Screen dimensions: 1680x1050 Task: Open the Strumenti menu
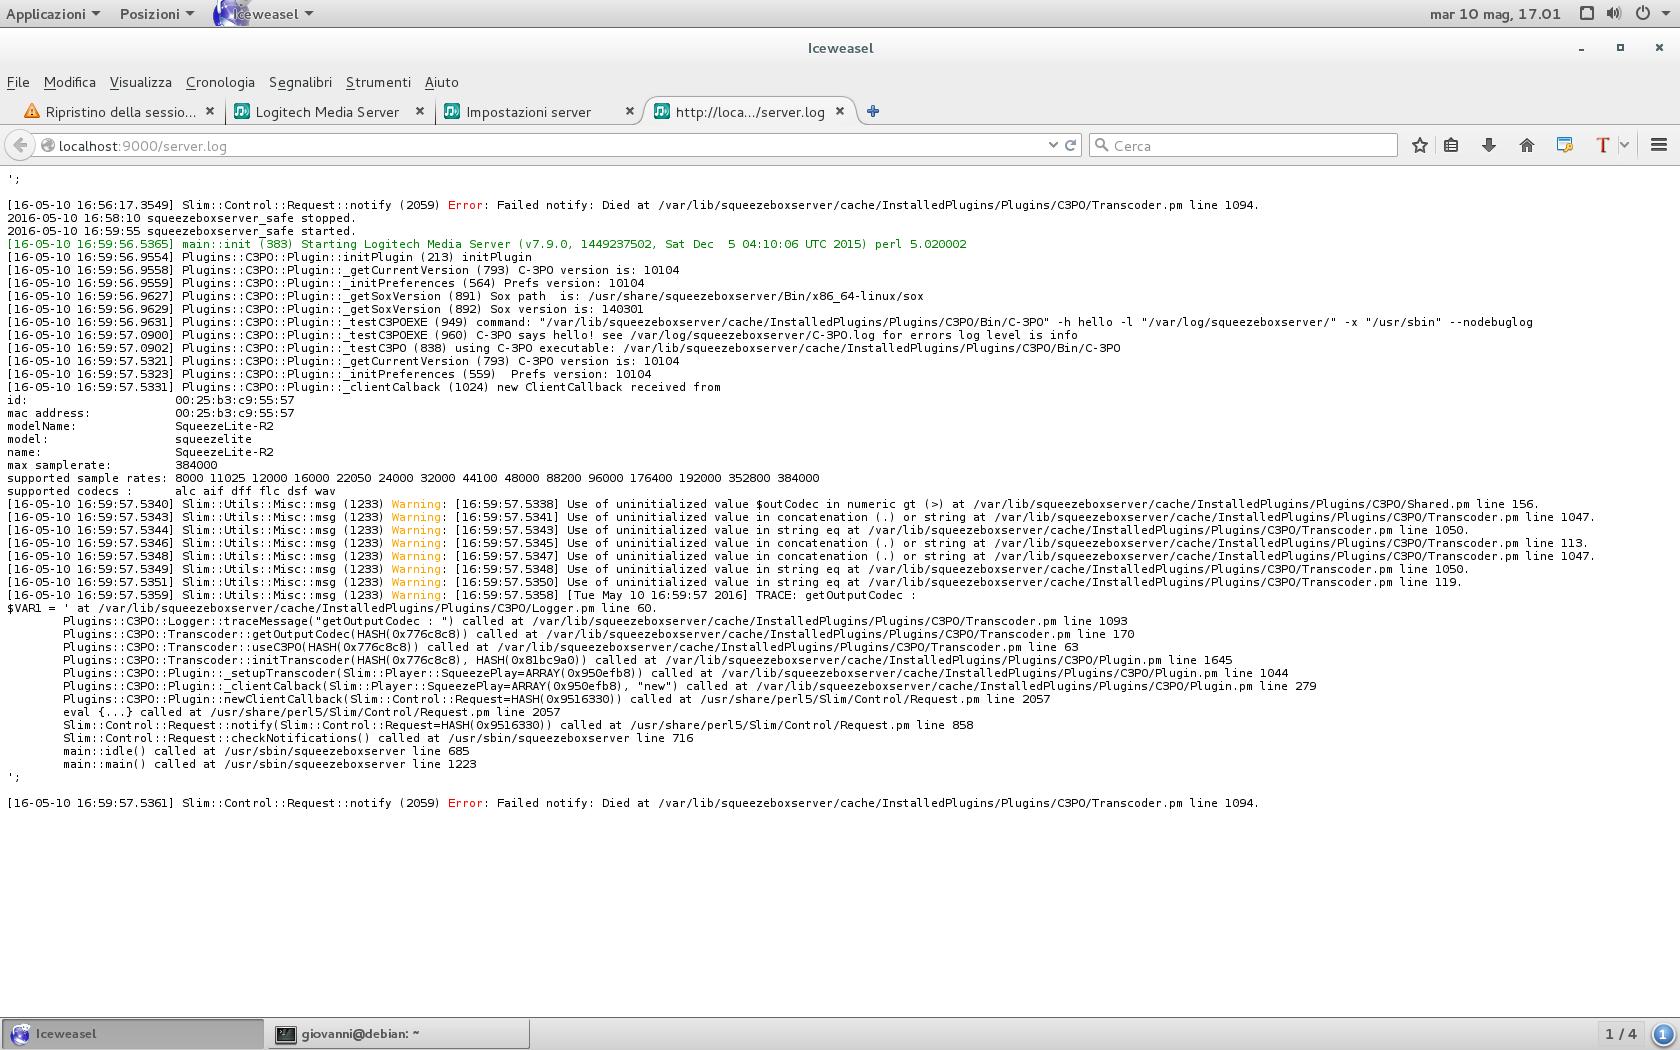point(378,82)
